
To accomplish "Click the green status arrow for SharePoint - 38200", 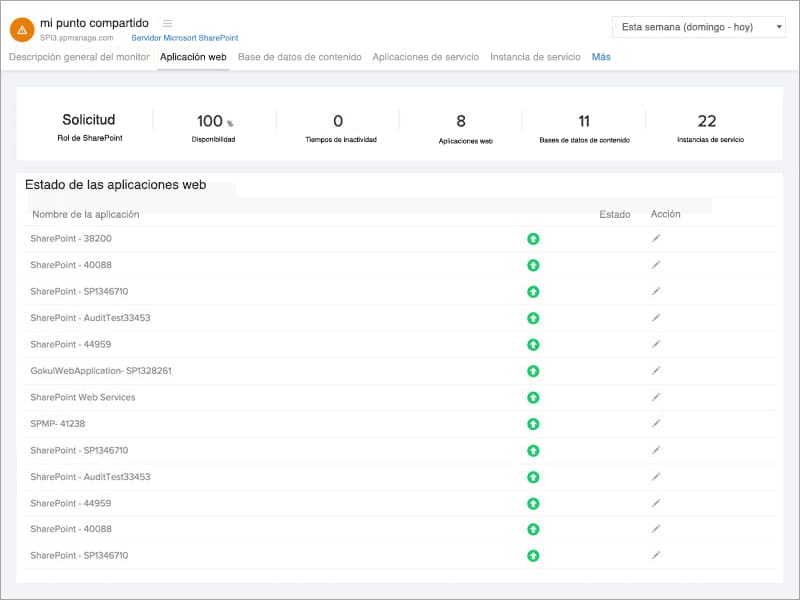I will tap(533, 238).
